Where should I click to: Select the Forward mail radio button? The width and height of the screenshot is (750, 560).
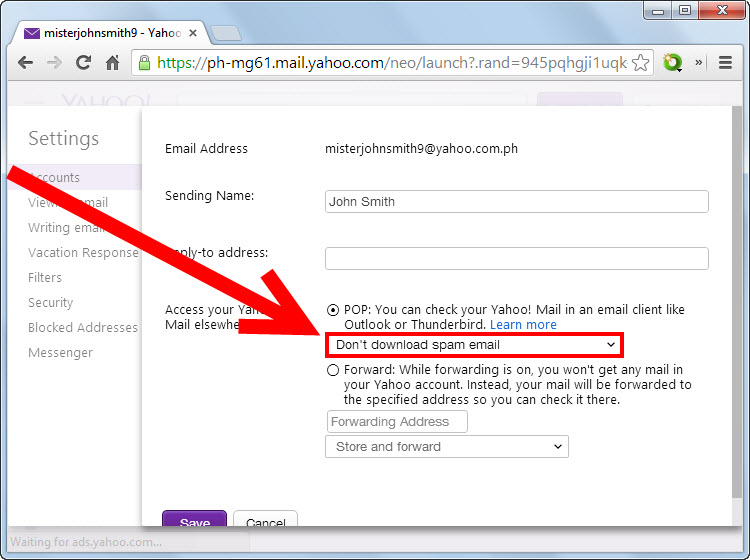(x=333, y=370)
